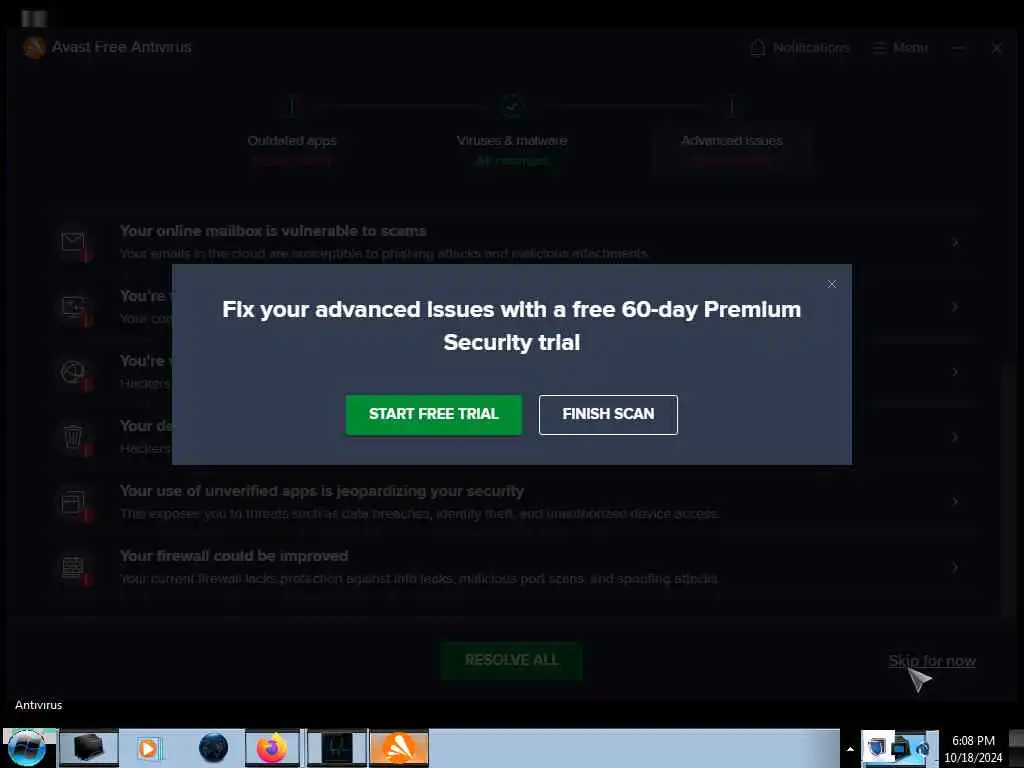The width and height of the screenshot is (1024, 768).
Task: Click the firewall wall icon
Action: (73, 567)
